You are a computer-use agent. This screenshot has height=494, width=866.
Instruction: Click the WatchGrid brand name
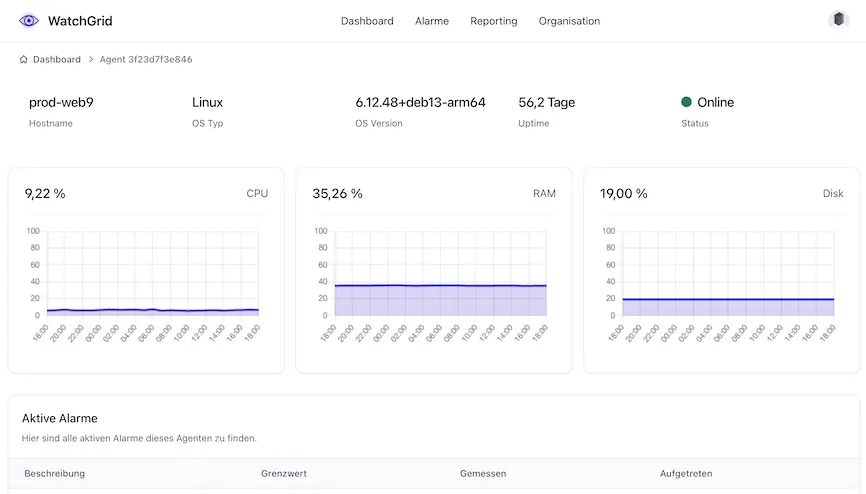pos(78,21)
